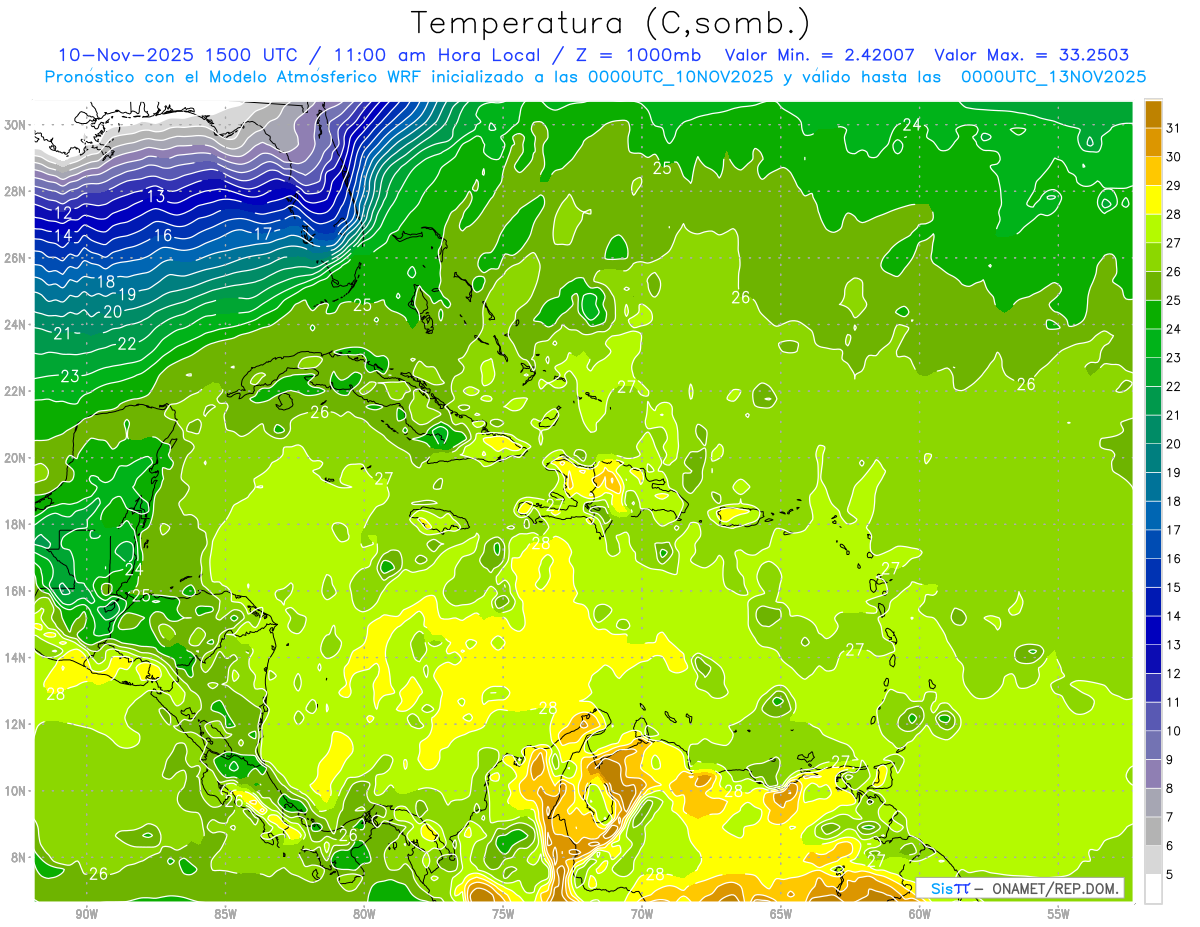The image size is (1200, 927).
Task: Click the '24N' latitude axis label
Action: coord(15,325)
